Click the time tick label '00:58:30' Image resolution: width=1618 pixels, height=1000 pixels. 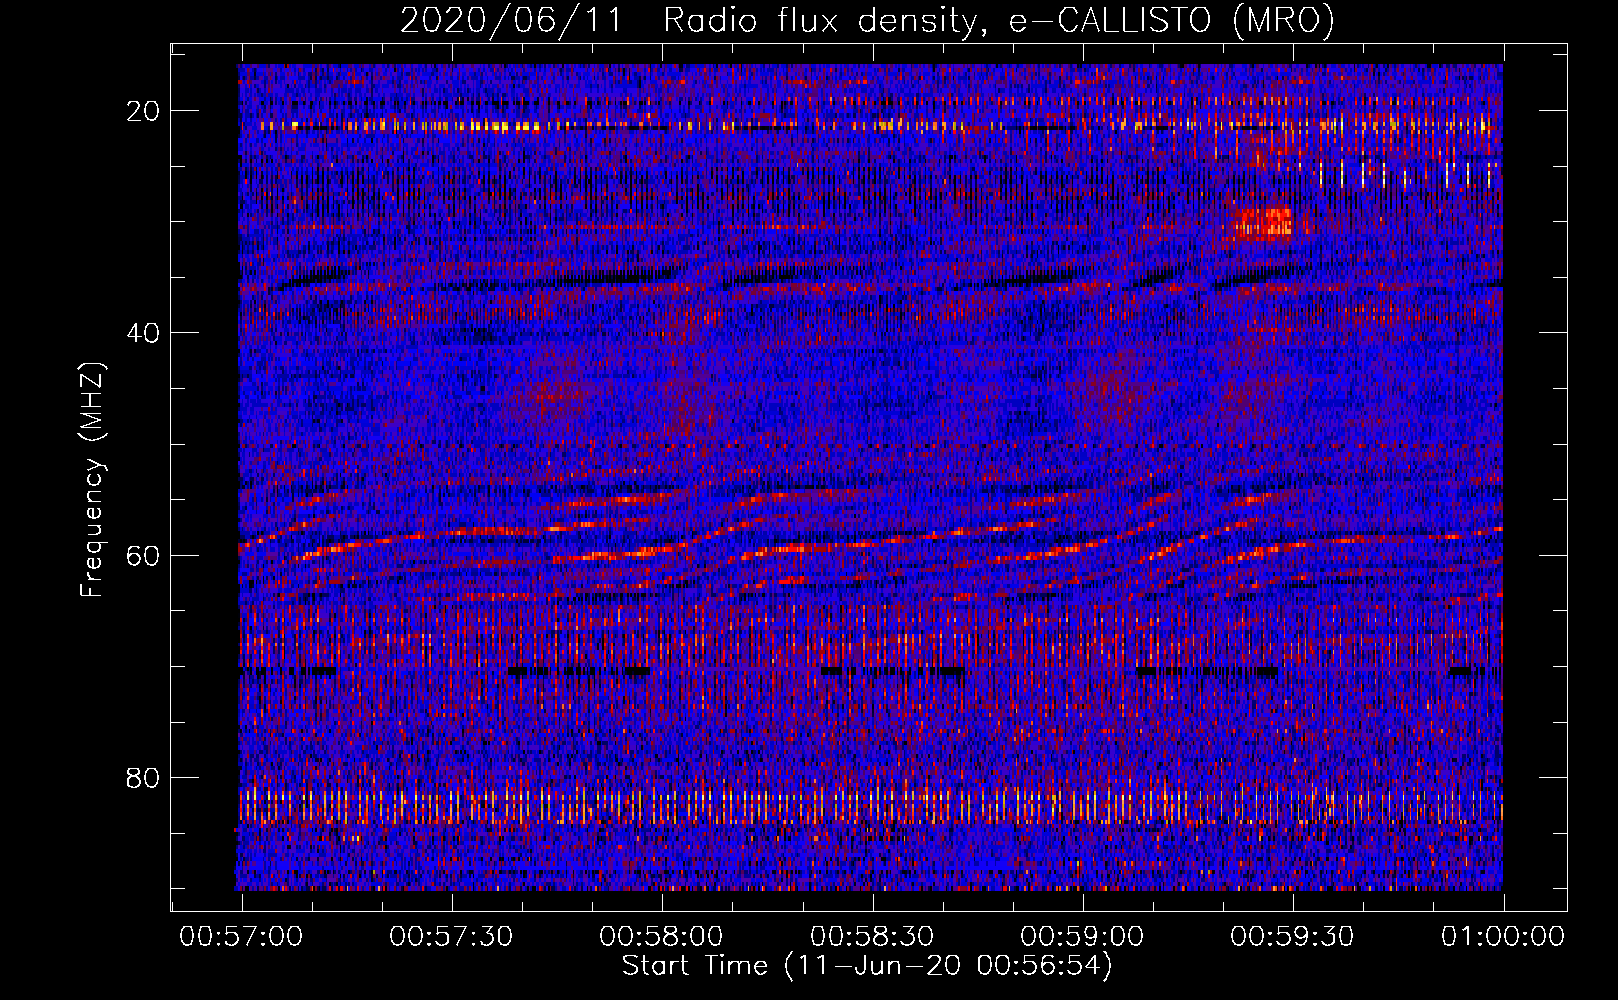point(872,936)
